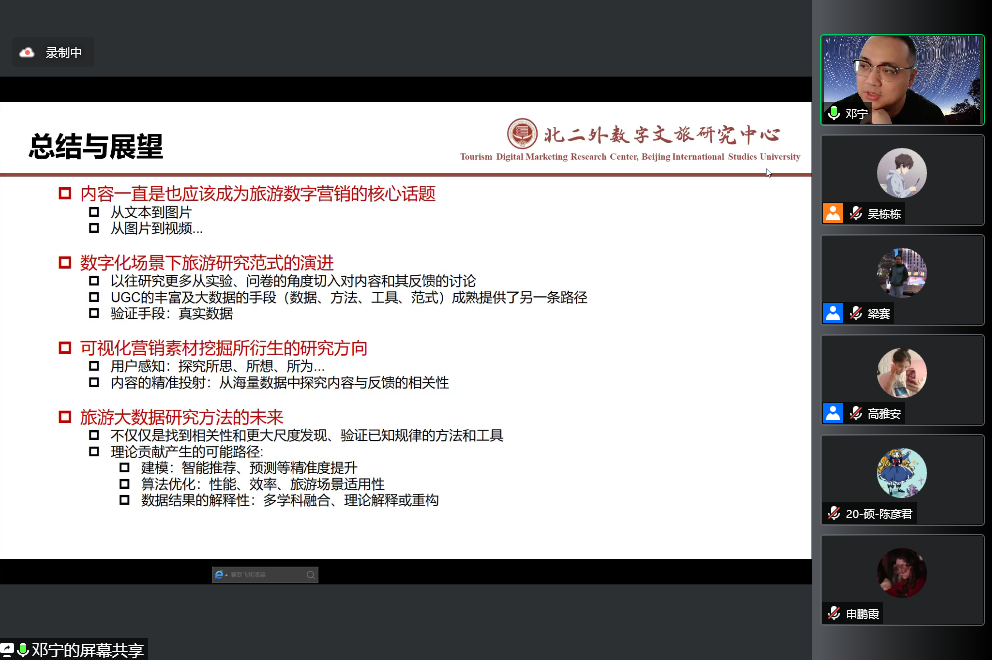The image size is (992, 660).
Task: Toggle the muted microphone for 梁赛
Action: pos(856,313)
